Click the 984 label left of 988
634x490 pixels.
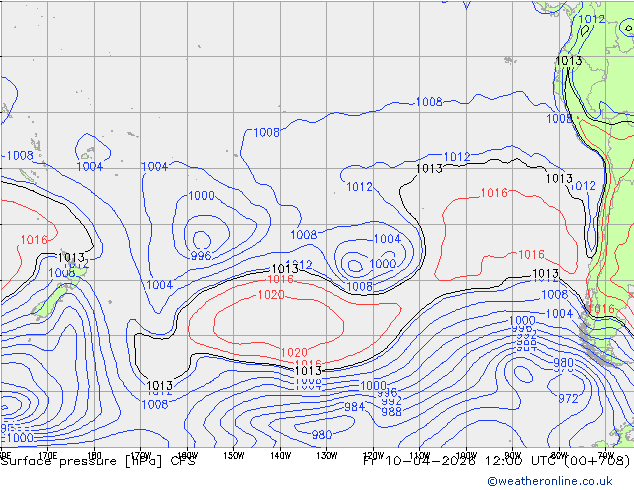(x=354, y=407)
